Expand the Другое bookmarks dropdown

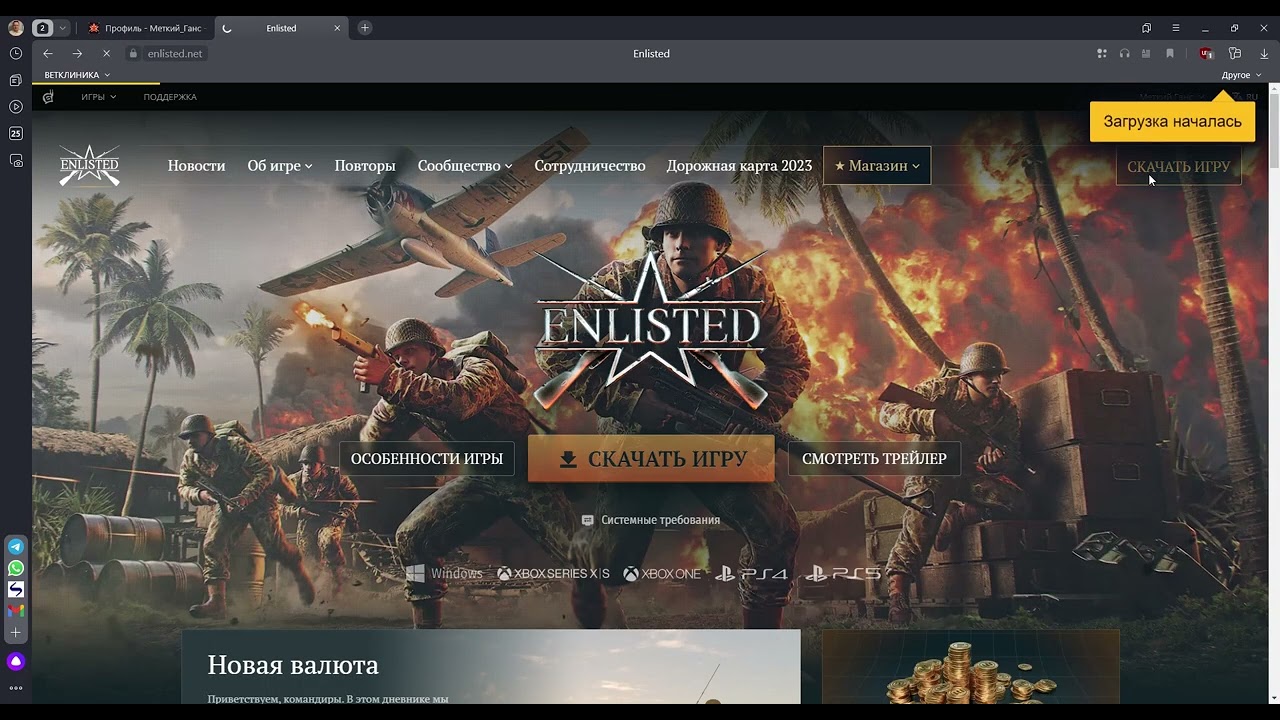click(x=1241, y=75)
